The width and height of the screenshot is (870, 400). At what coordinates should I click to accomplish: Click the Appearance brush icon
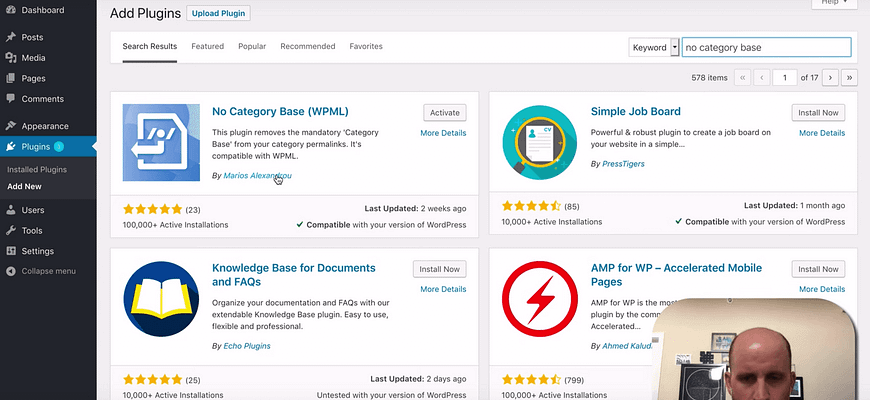coord(11,126)
